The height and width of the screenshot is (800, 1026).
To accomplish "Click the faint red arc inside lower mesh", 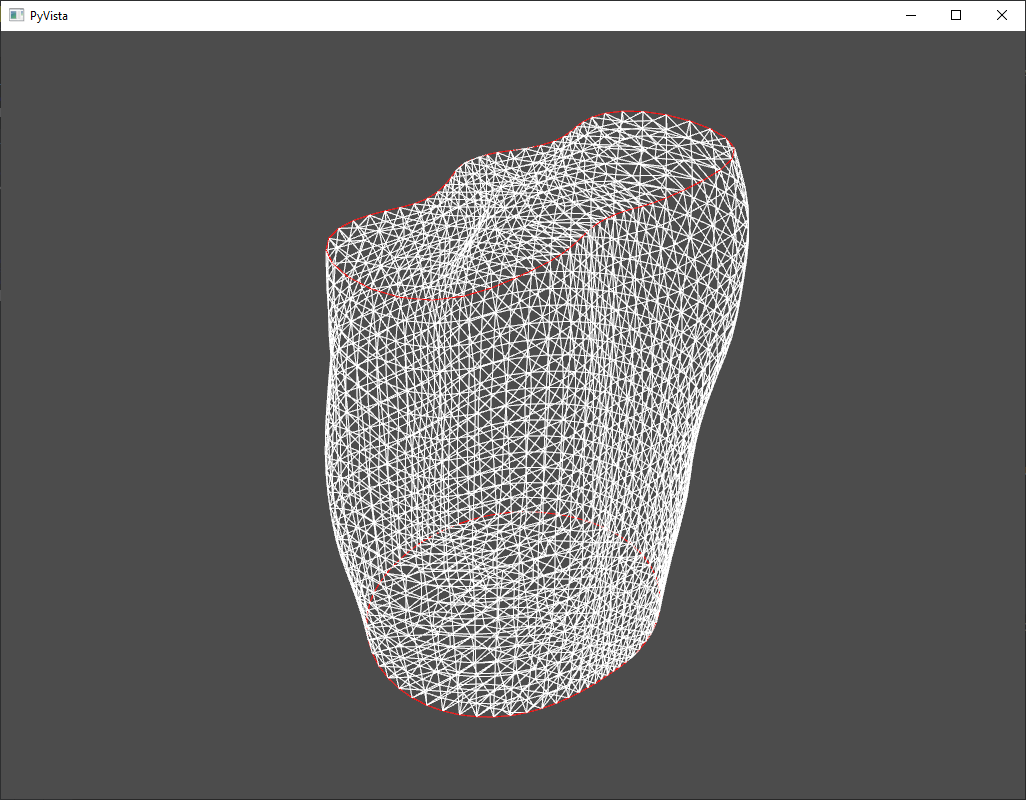I will [520, 516].
